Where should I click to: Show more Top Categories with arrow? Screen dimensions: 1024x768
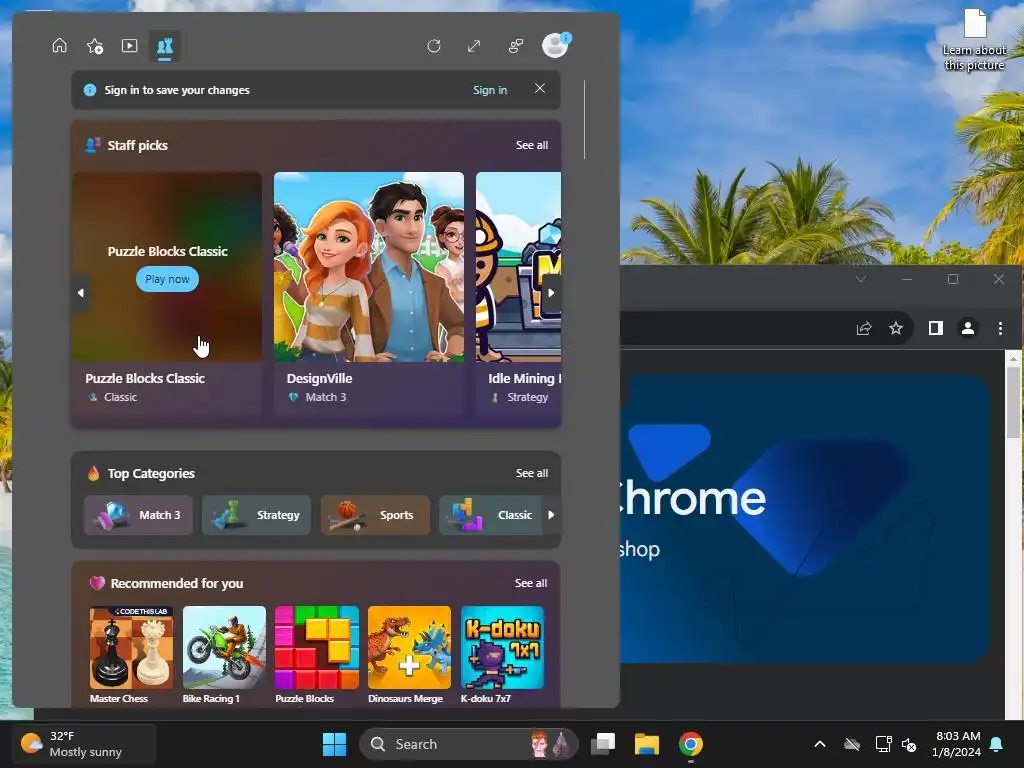click(x=551, y=515)
